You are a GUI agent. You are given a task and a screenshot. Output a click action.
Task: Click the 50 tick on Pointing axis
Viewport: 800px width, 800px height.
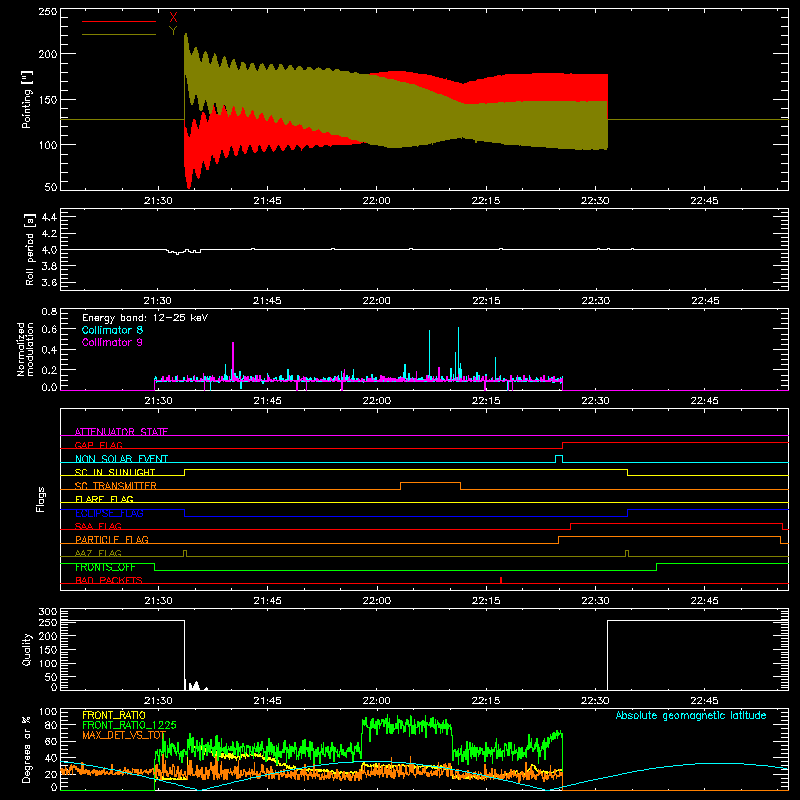tap(51, 187)
